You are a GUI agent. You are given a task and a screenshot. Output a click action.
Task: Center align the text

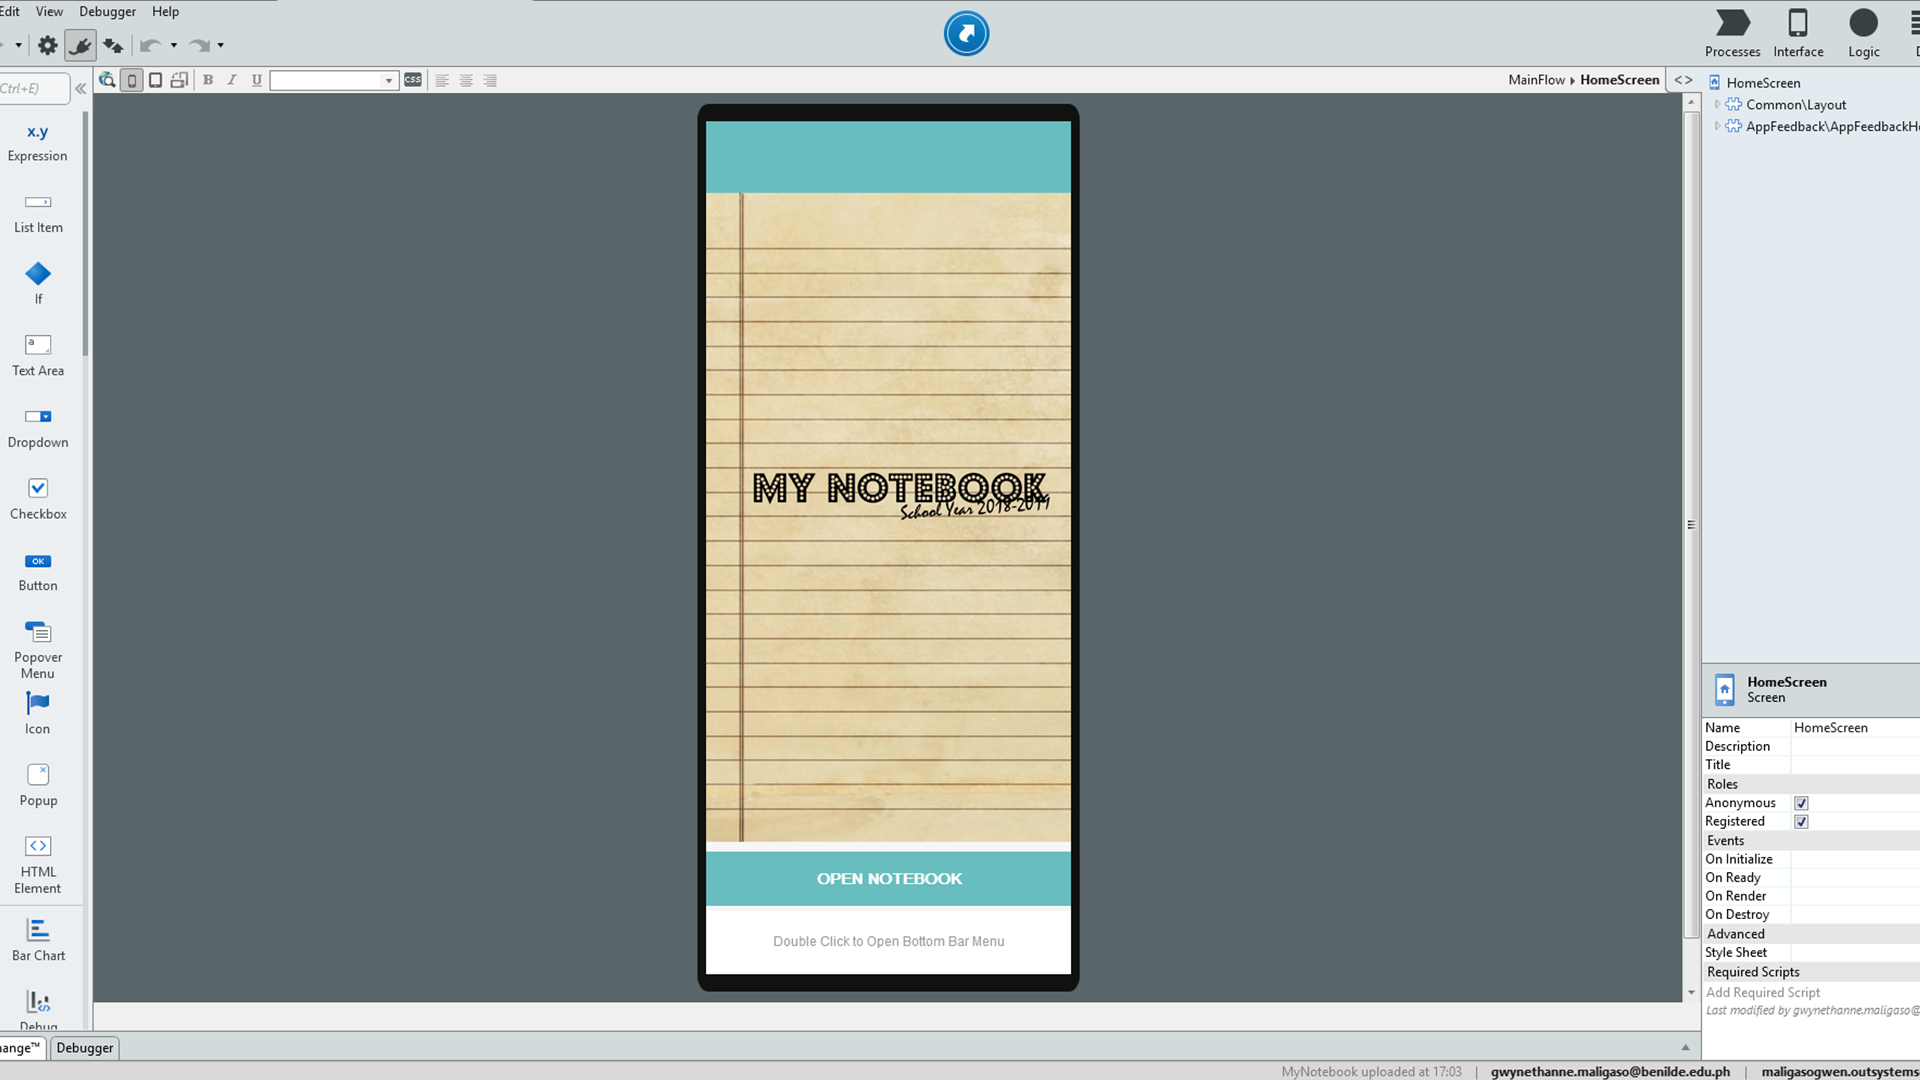pos(466,80)
